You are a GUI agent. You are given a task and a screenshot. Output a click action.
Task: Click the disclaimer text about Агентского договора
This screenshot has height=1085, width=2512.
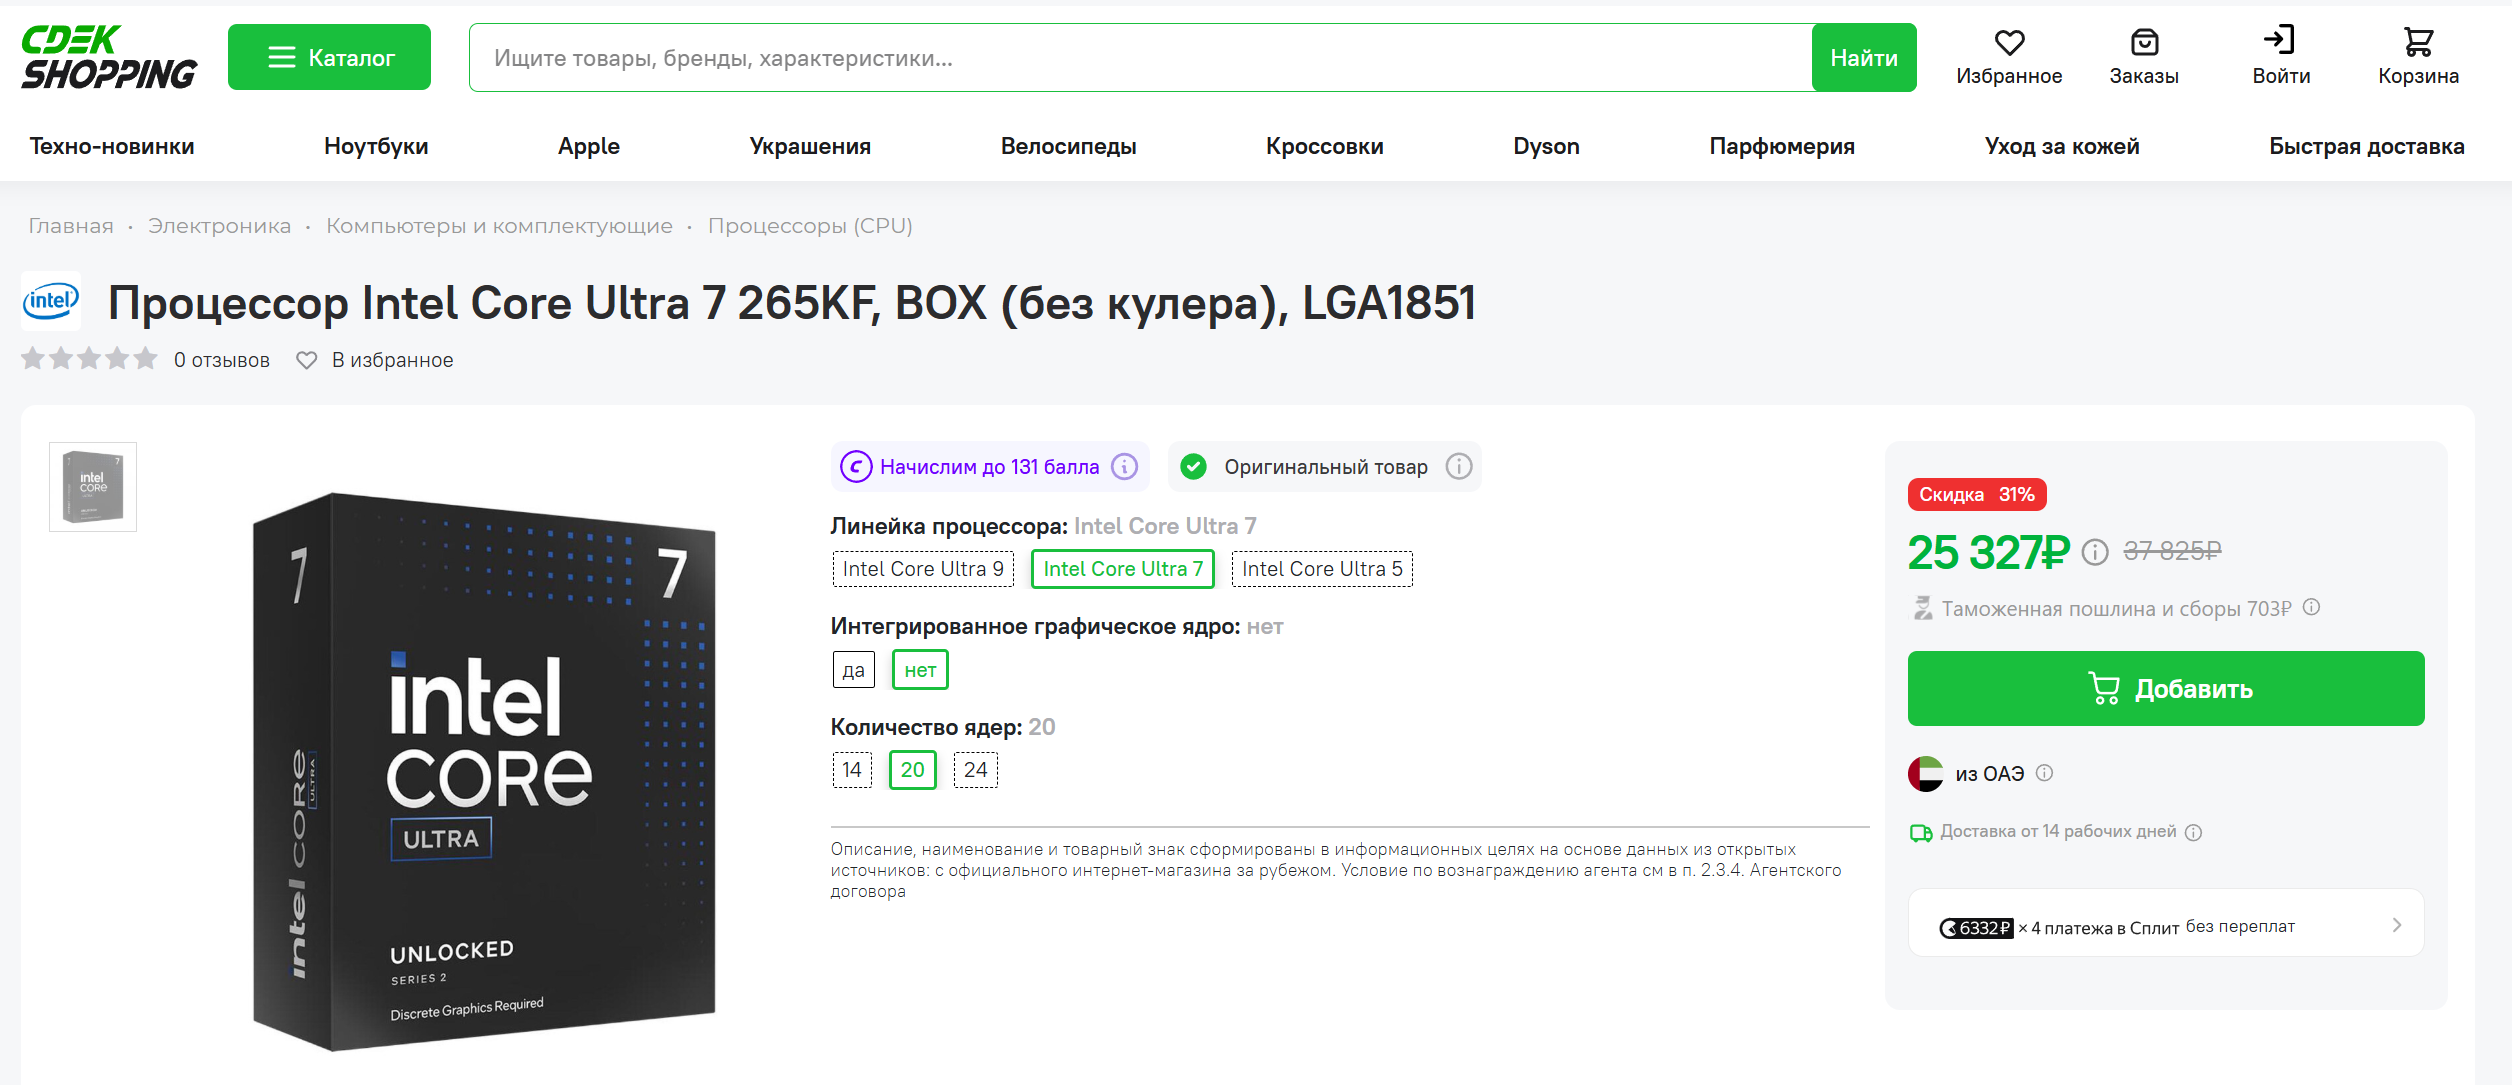[1336, 870]
